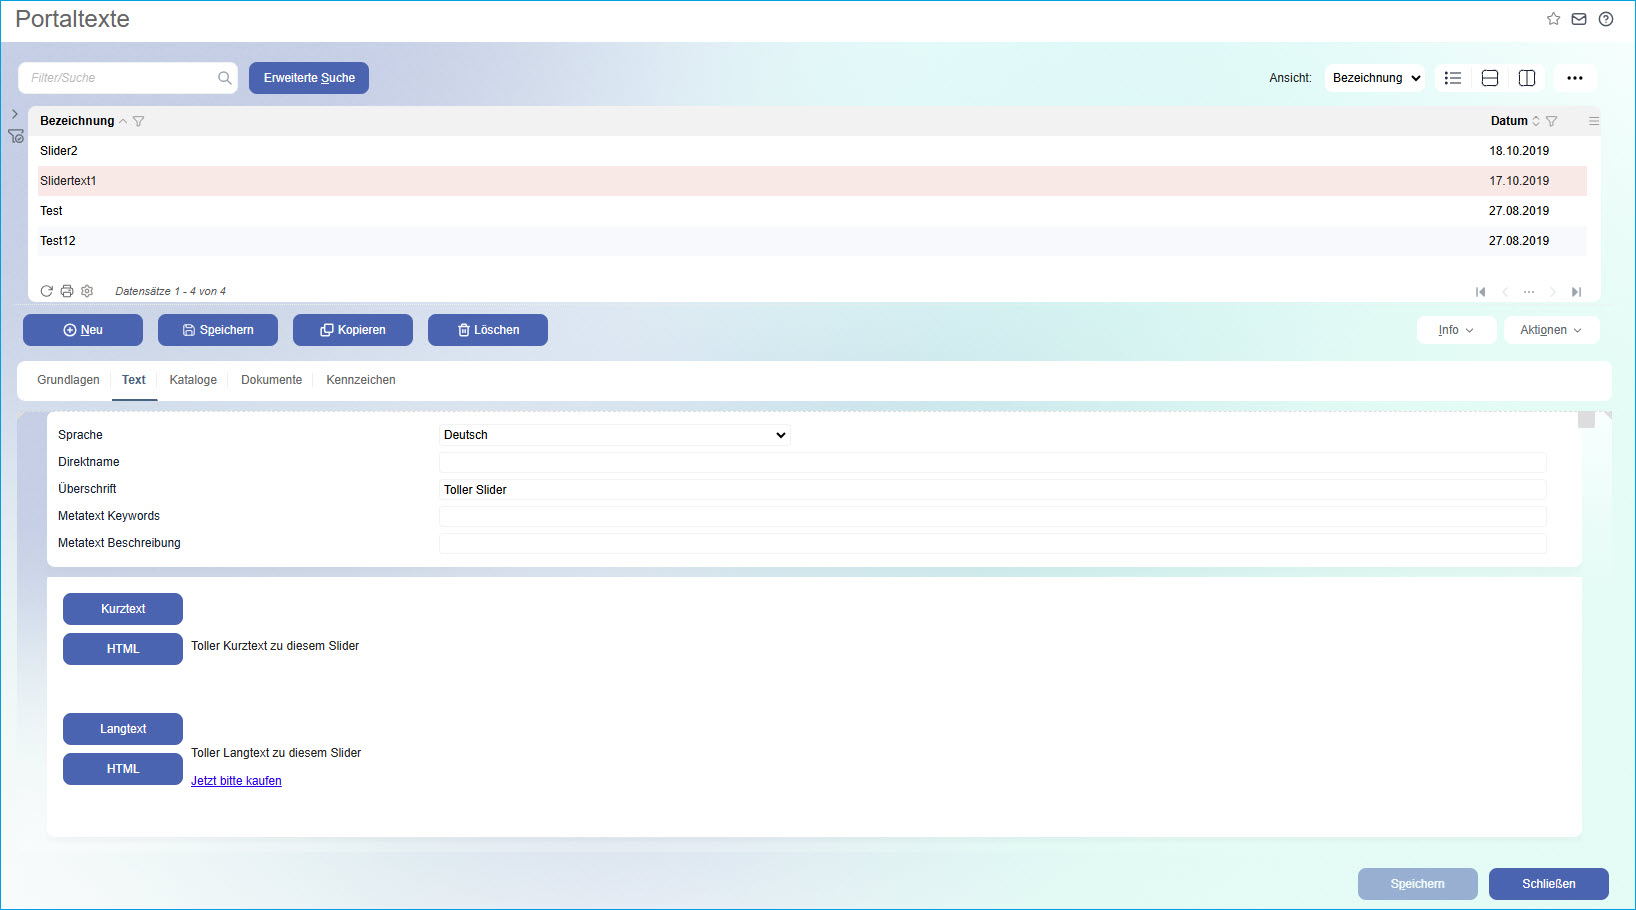Click the Erweiterte Suche button
Viewport: 1636px width, 910px height.
tap(309, 78)
